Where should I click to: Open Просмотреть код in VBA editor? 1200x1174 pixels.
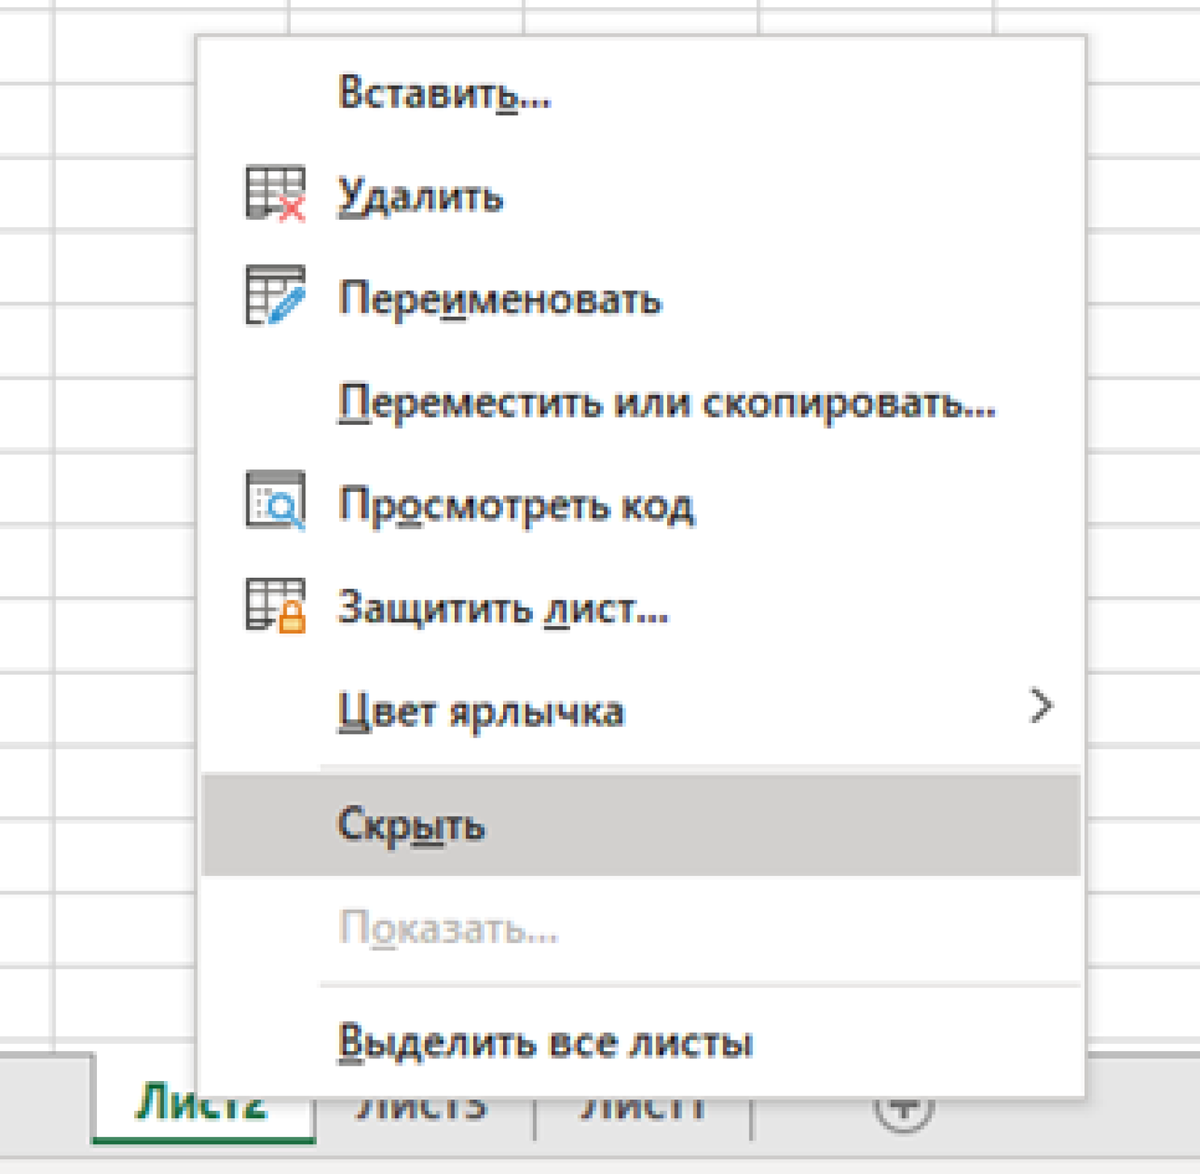point(518,505)
